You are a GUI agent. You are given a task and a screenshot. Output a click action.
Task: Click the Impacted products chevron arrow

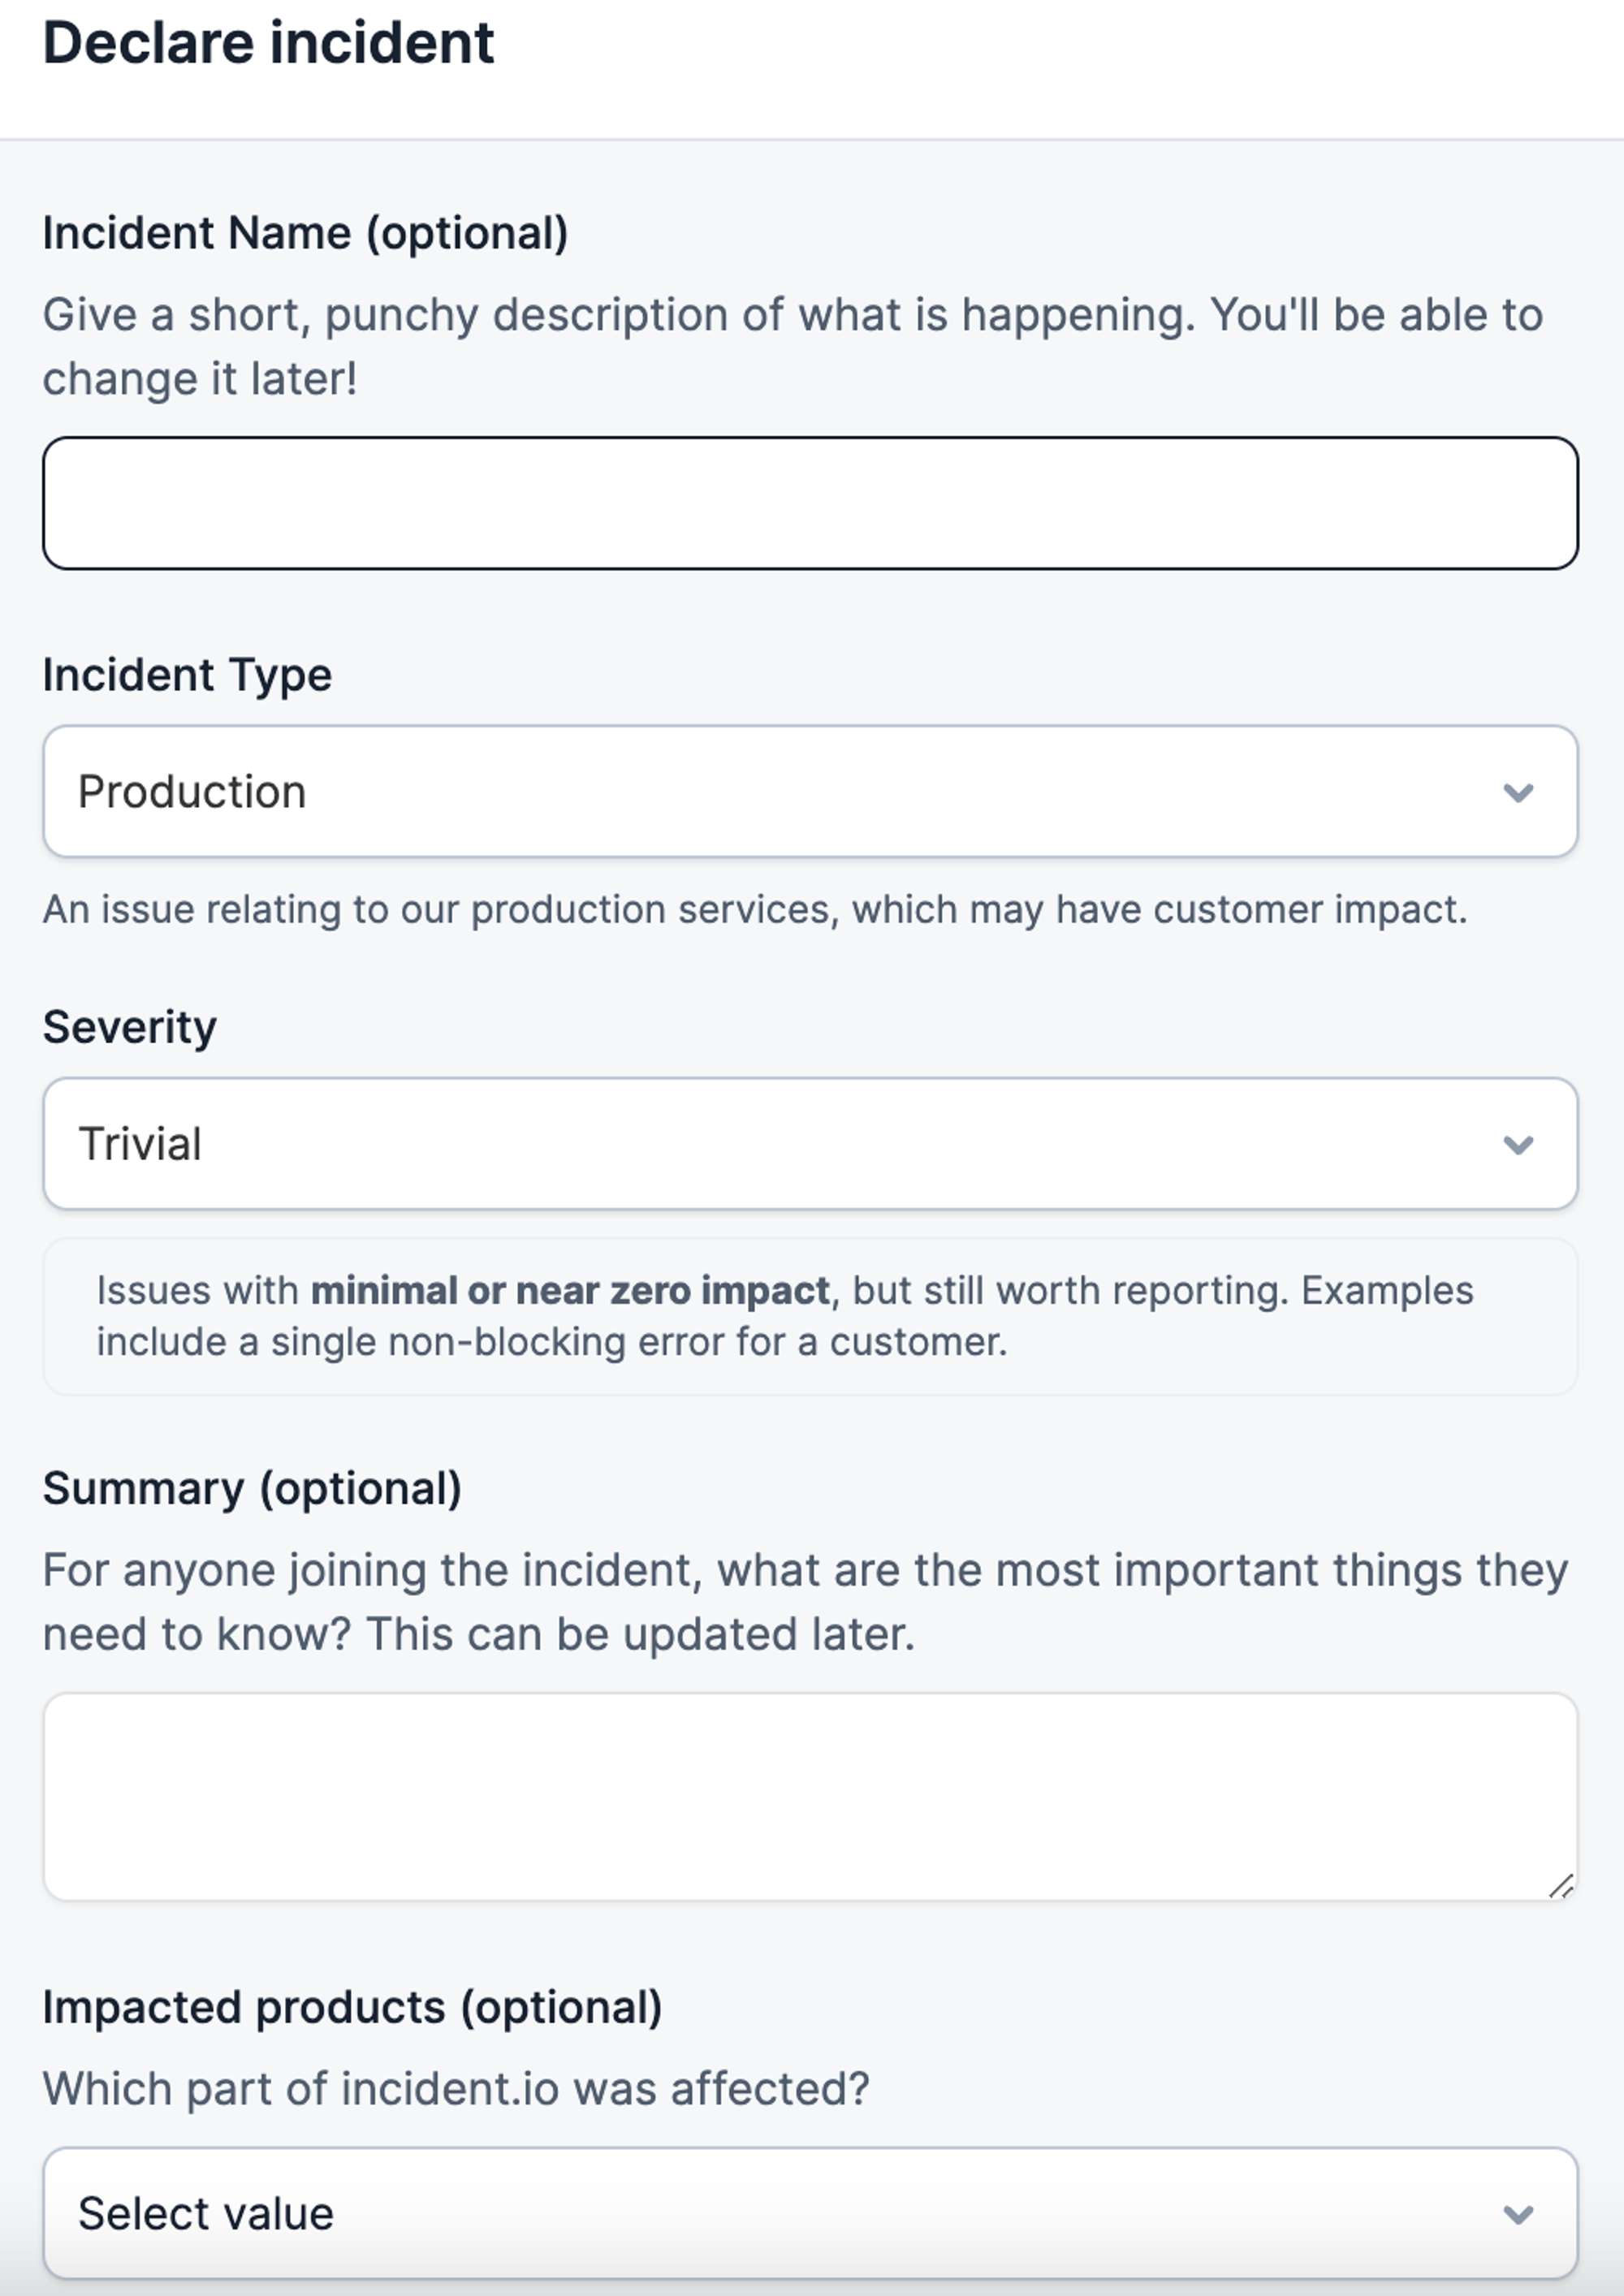tap(1517, 2214)
